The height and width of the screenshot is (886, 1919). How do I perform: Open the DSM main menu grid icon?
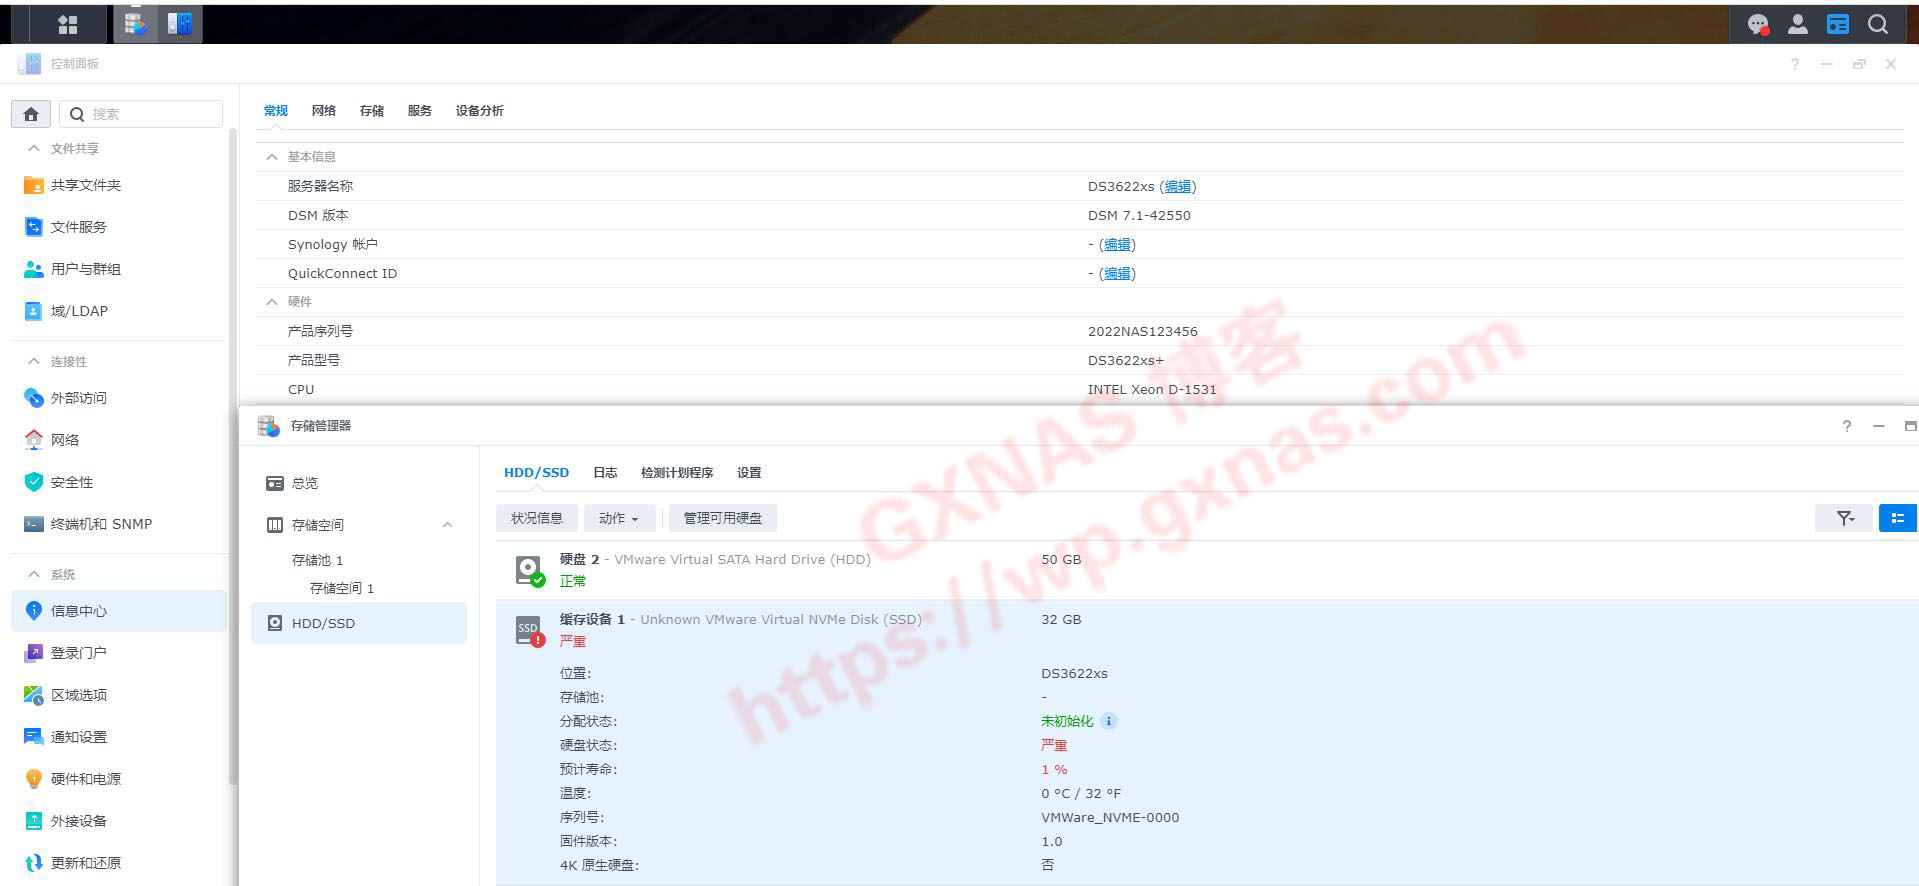(67, 24)
